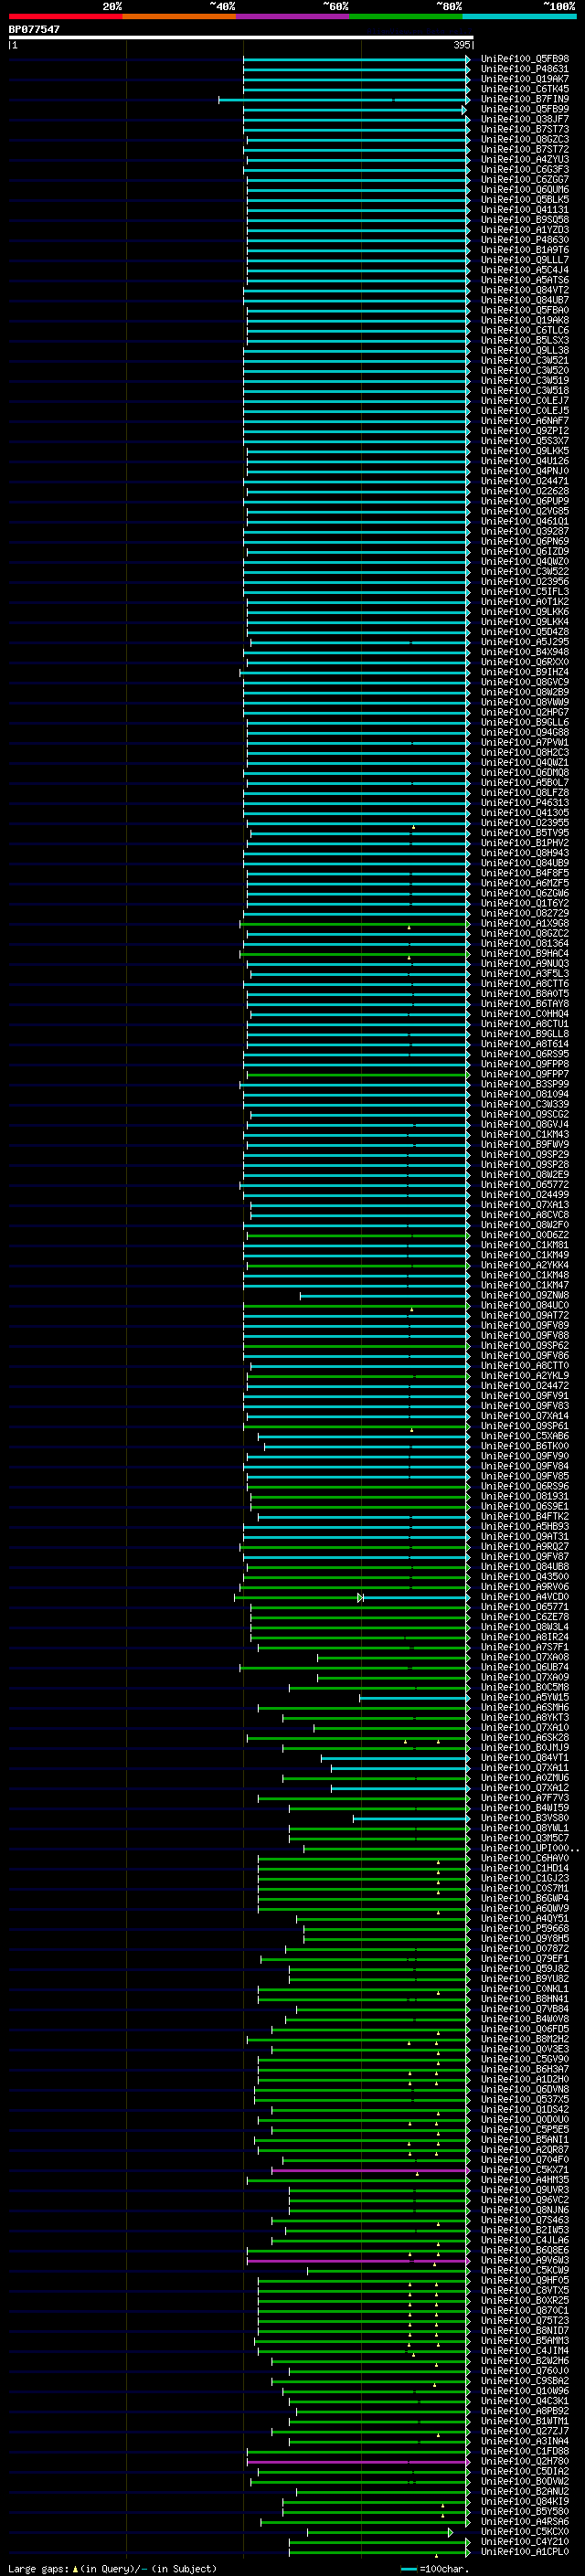Open hit UniRef100_Q2H780
The image size is (585, 2576).
(x=524, y=2461)
